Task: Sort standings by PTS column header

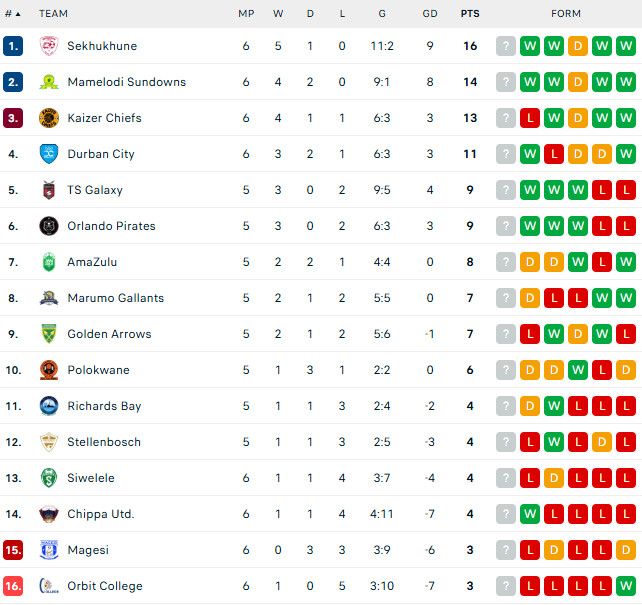Action: 469,14
